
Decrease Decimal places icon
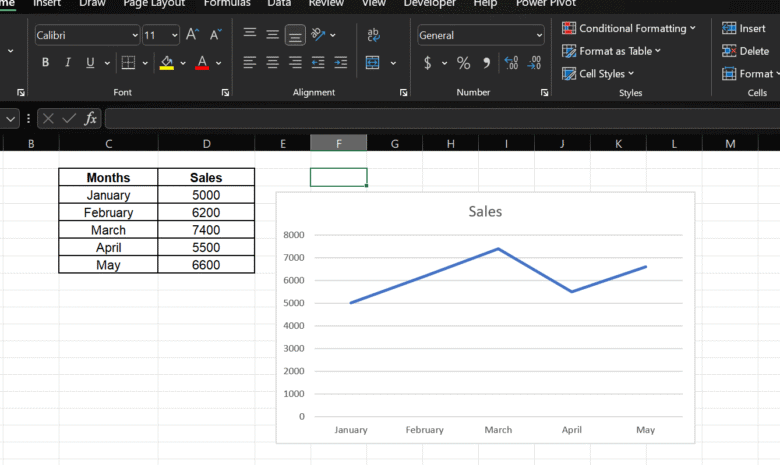(534, 63)
